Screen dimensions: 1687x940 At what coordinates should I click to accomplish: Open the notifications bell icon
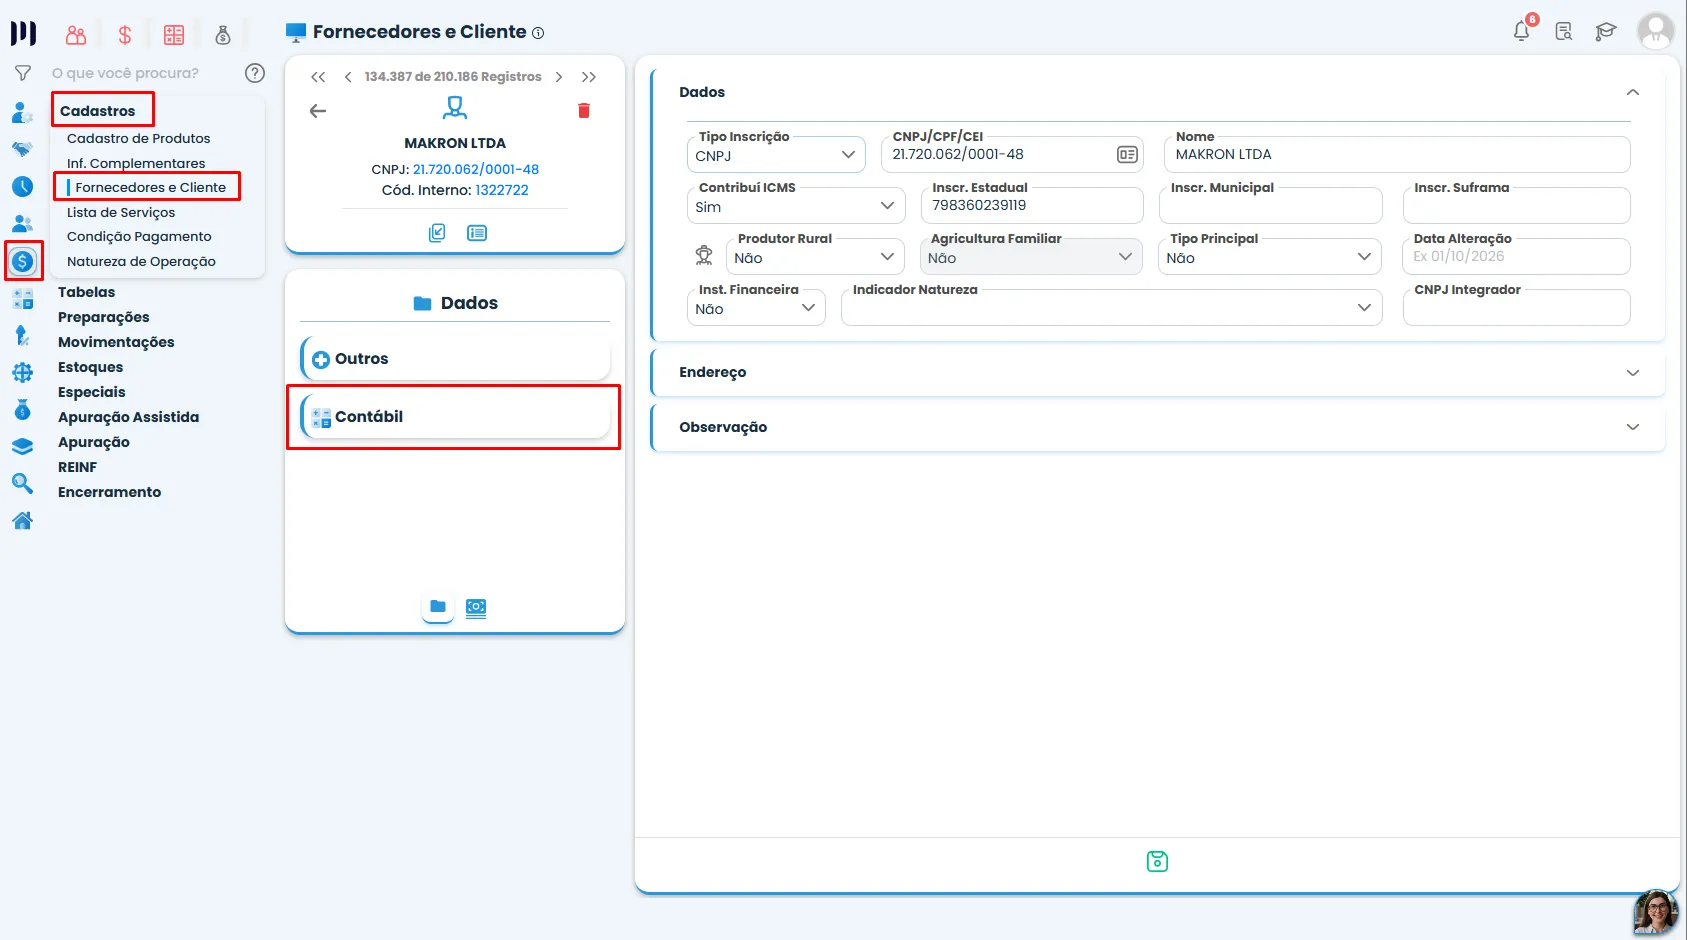coord(1521,31)
